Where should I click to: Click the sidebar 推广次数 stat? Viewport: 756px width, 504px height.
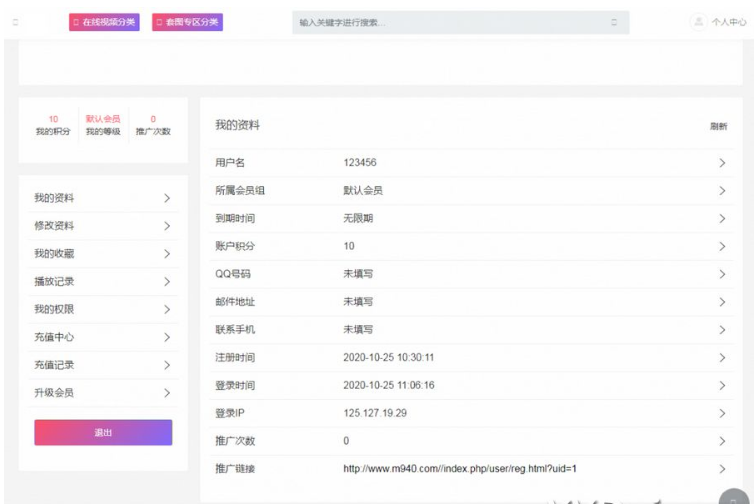coord(153,125)
